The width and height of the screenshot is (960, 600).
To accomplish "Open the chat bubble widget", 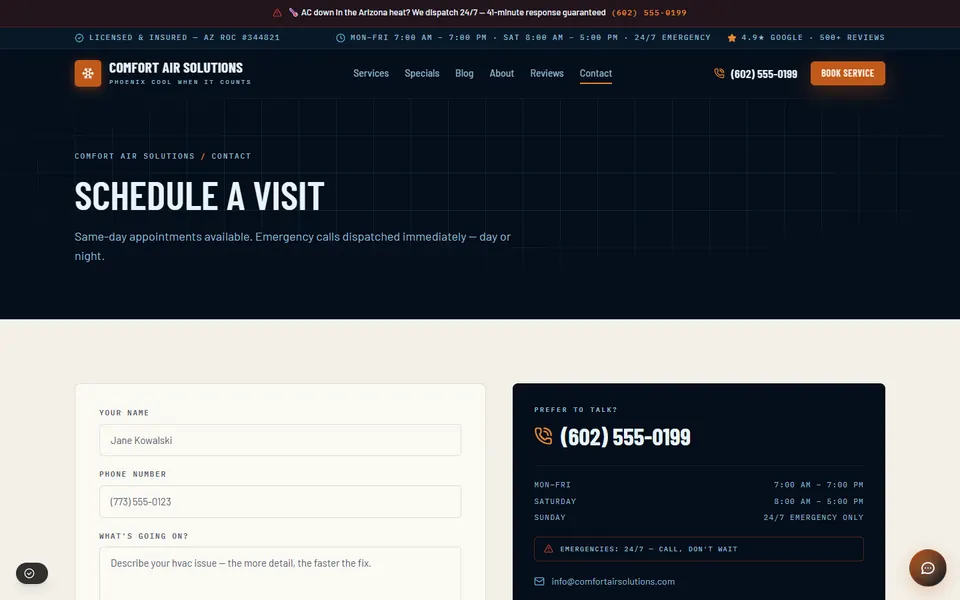I will tap(928, 568).
